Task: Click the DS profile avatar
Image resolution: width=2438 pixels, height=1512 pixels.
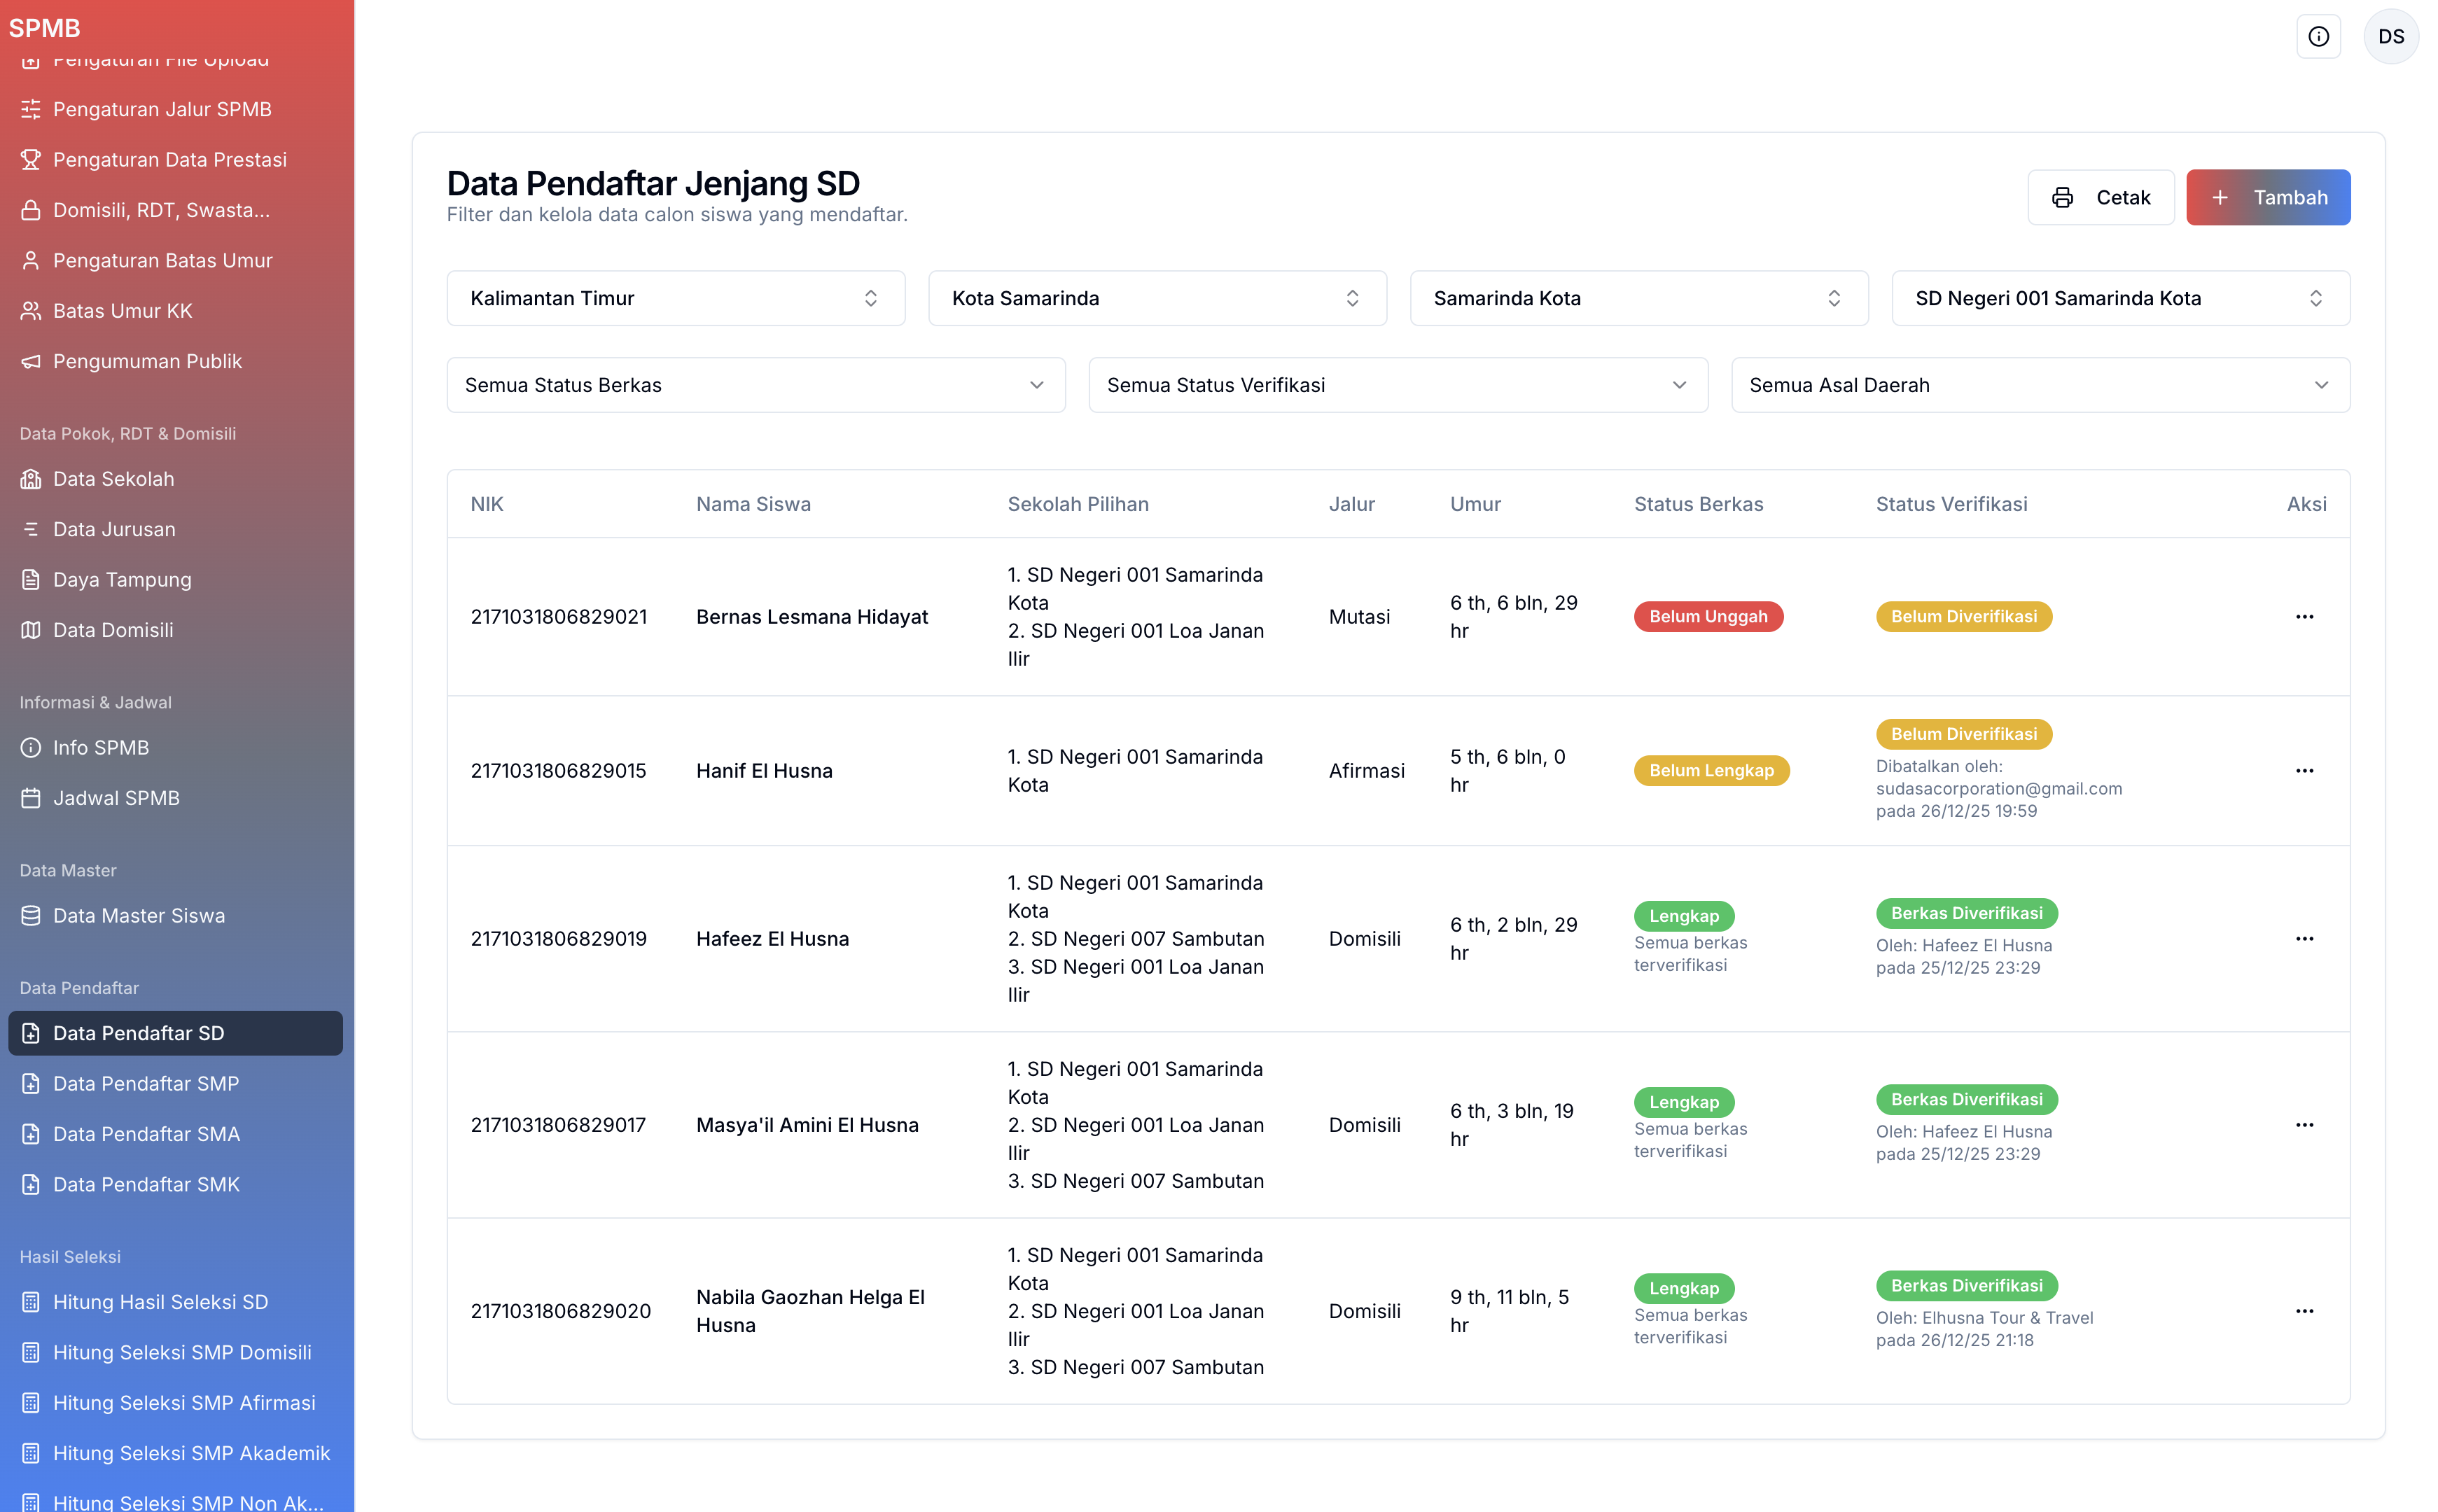Action: click(2392, 36)
